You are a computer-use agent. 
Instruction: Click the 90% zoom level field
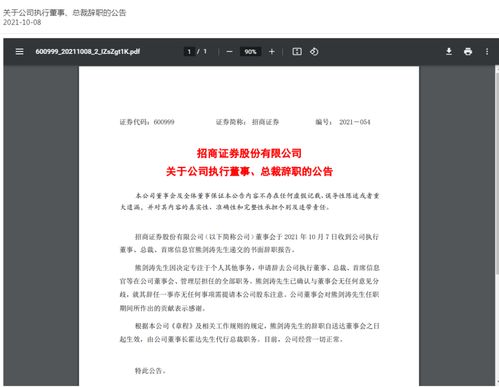point(250,52)
